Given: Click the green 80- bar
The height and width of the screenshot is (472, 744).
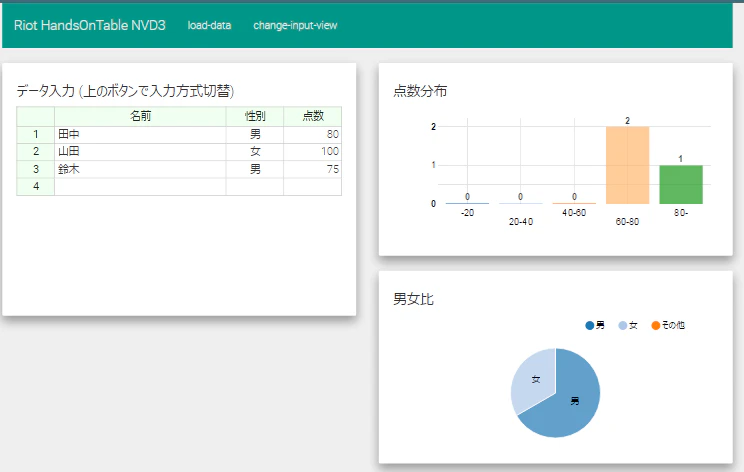Looking at the screenshot, I should tap(681, 185).
